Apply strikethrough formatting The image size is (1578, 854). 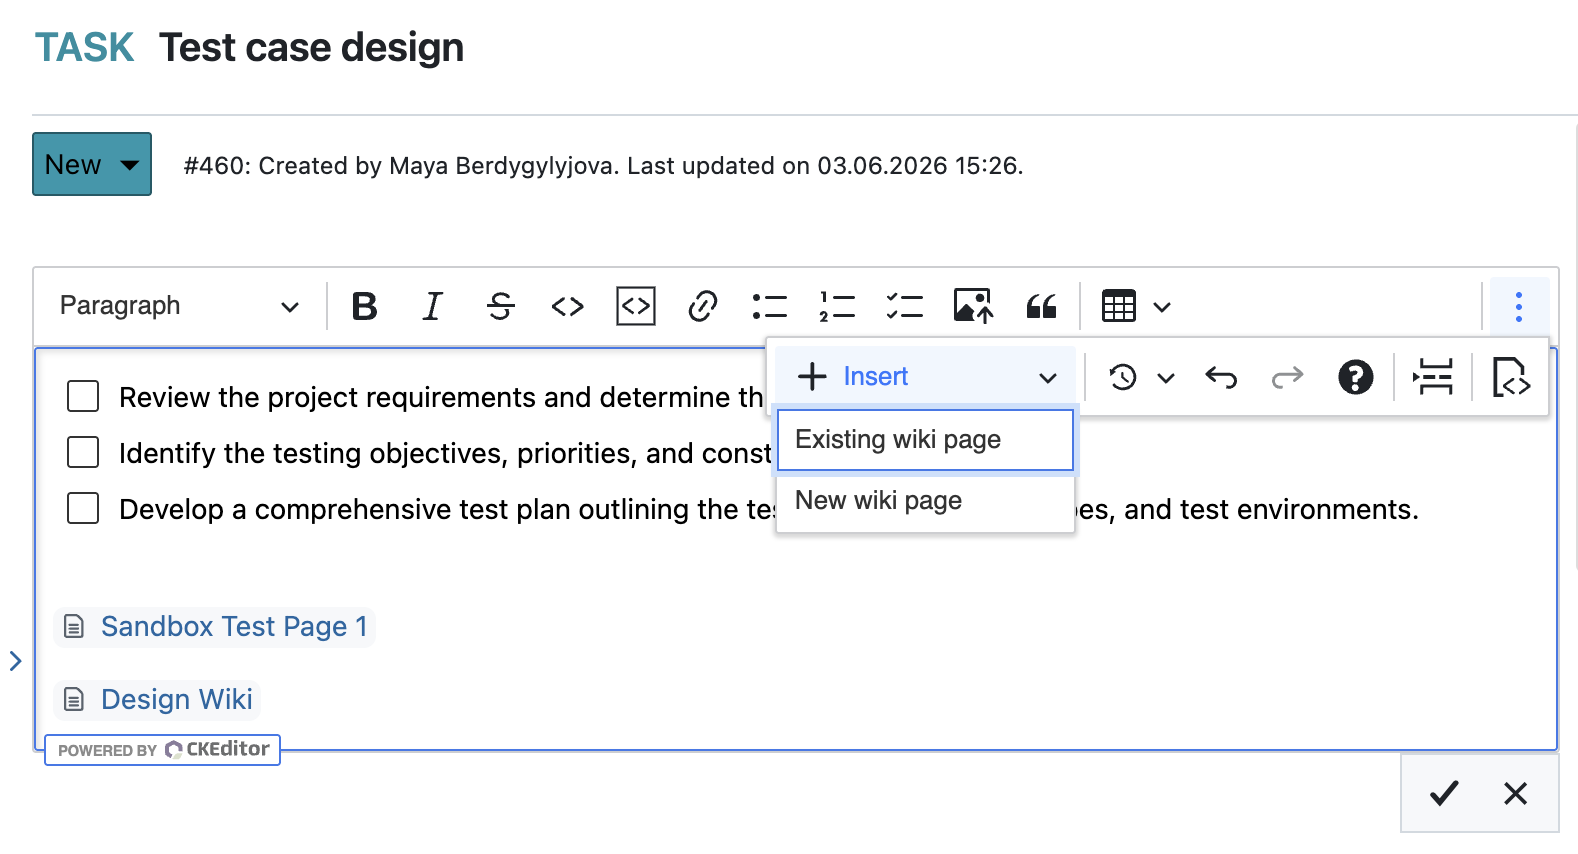tap(500, 306)
